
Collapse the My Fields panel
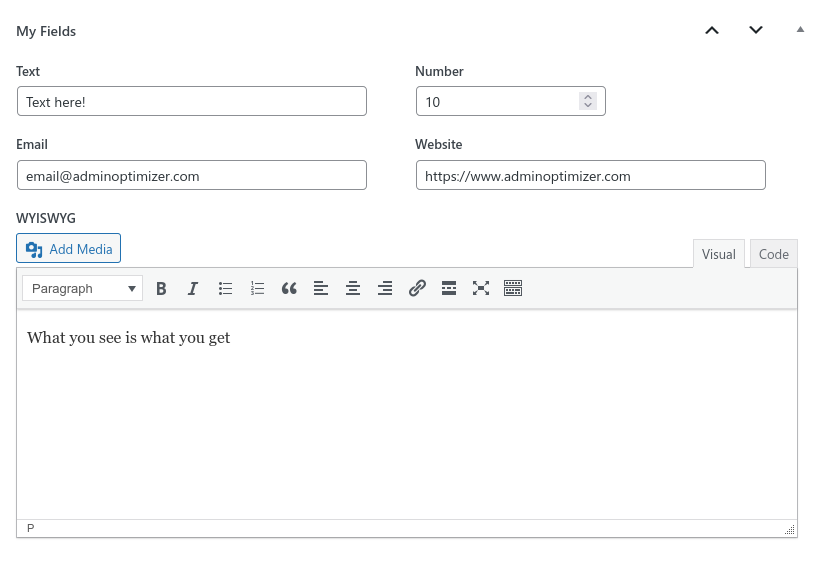(800, 30)
